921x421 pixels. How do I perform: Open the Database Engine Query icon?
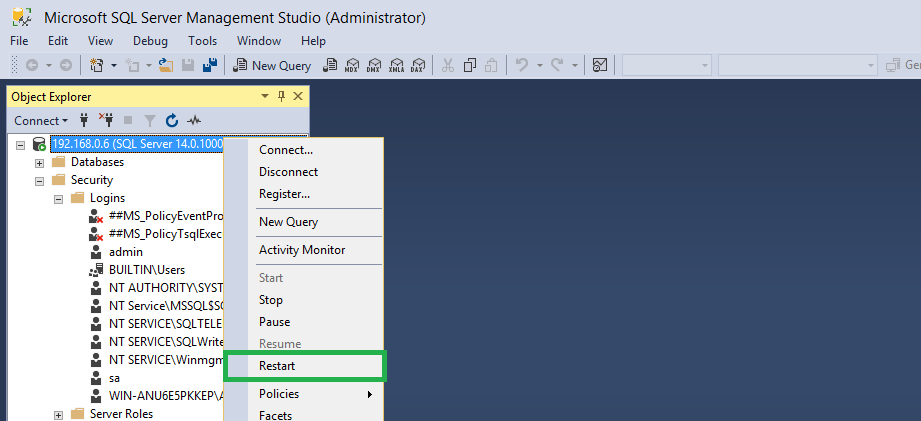point(331,65)
